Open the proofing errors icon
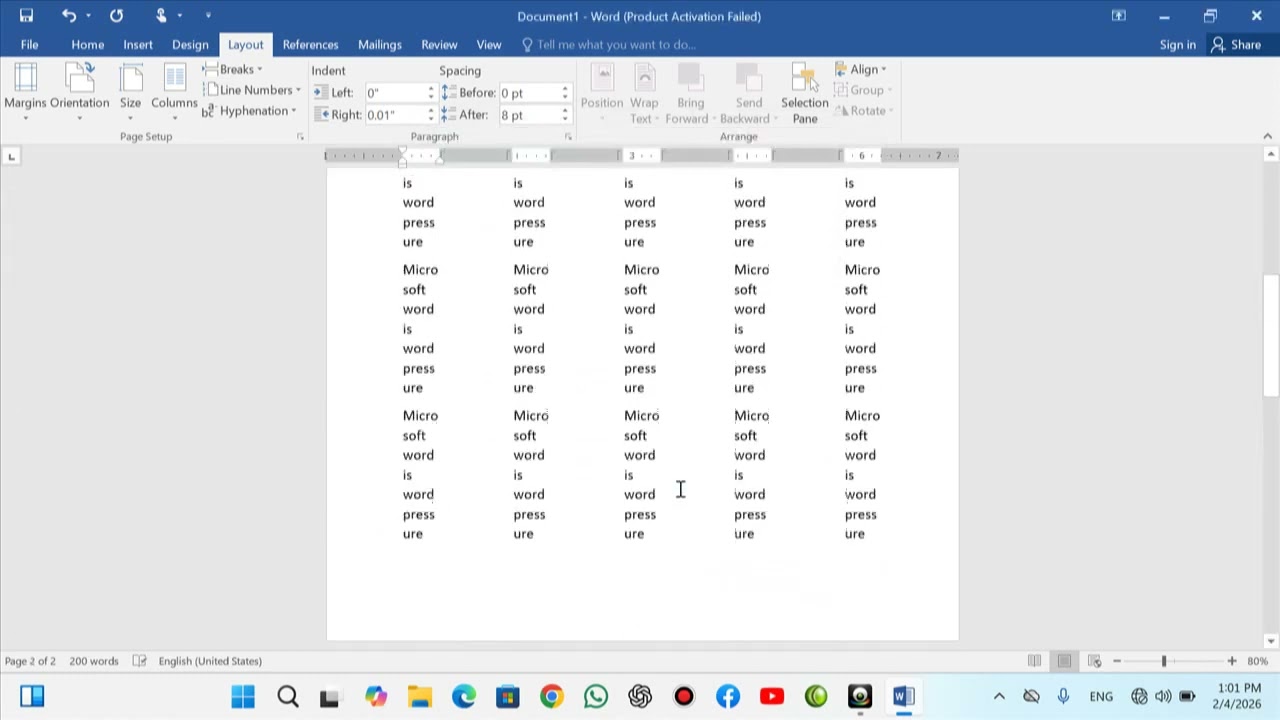This screenshot has width=1280, height=720. (x=140, y=661)
